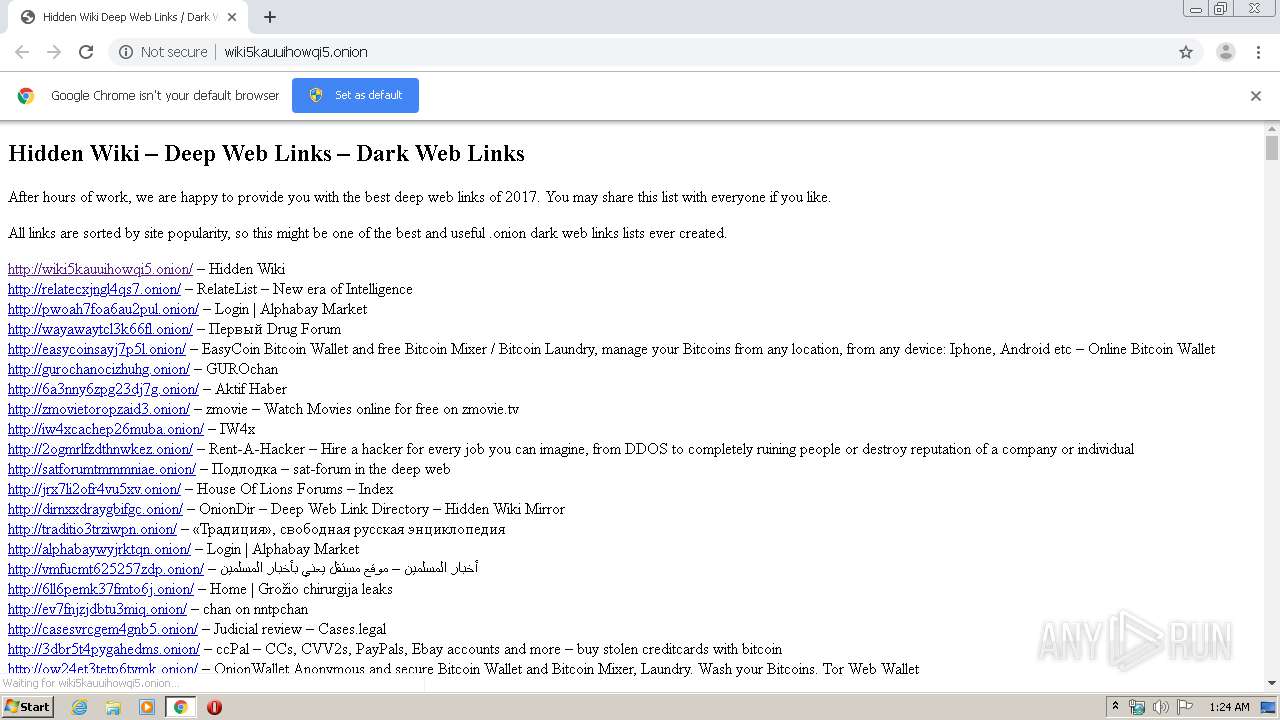Go forward to the next page
This screenshot has height=720, width=1280.
pyautogui.click(x=54, y=52)
